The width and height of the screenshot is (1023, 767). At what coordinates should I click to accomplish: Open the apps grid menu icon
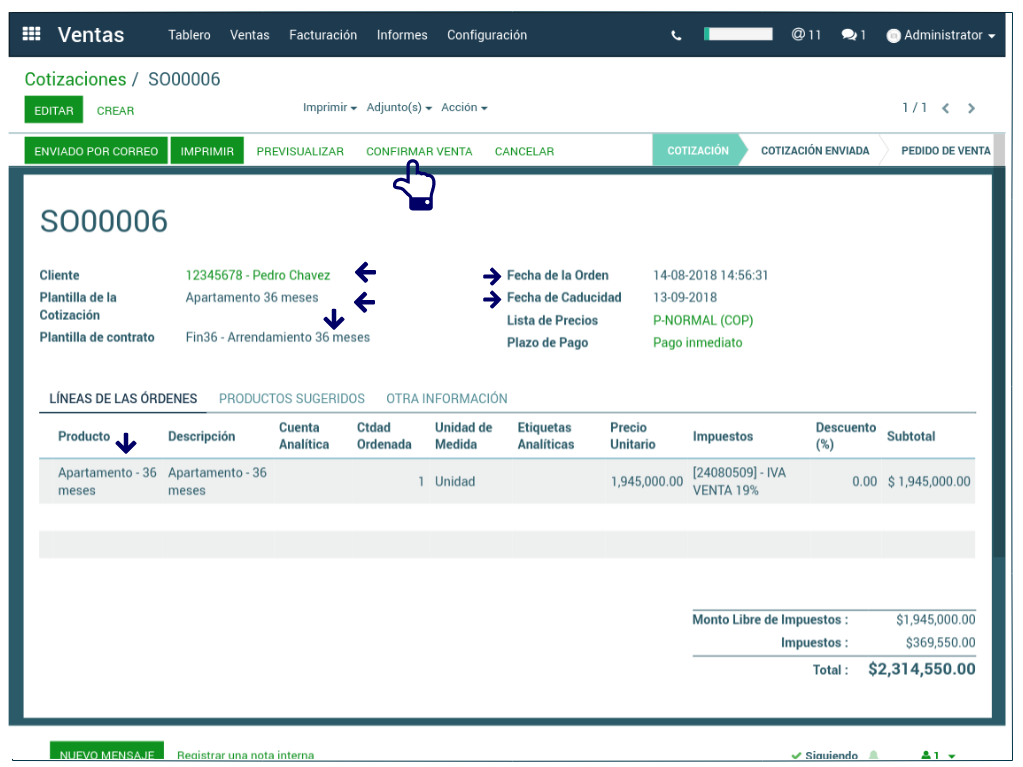coord(31,34)
